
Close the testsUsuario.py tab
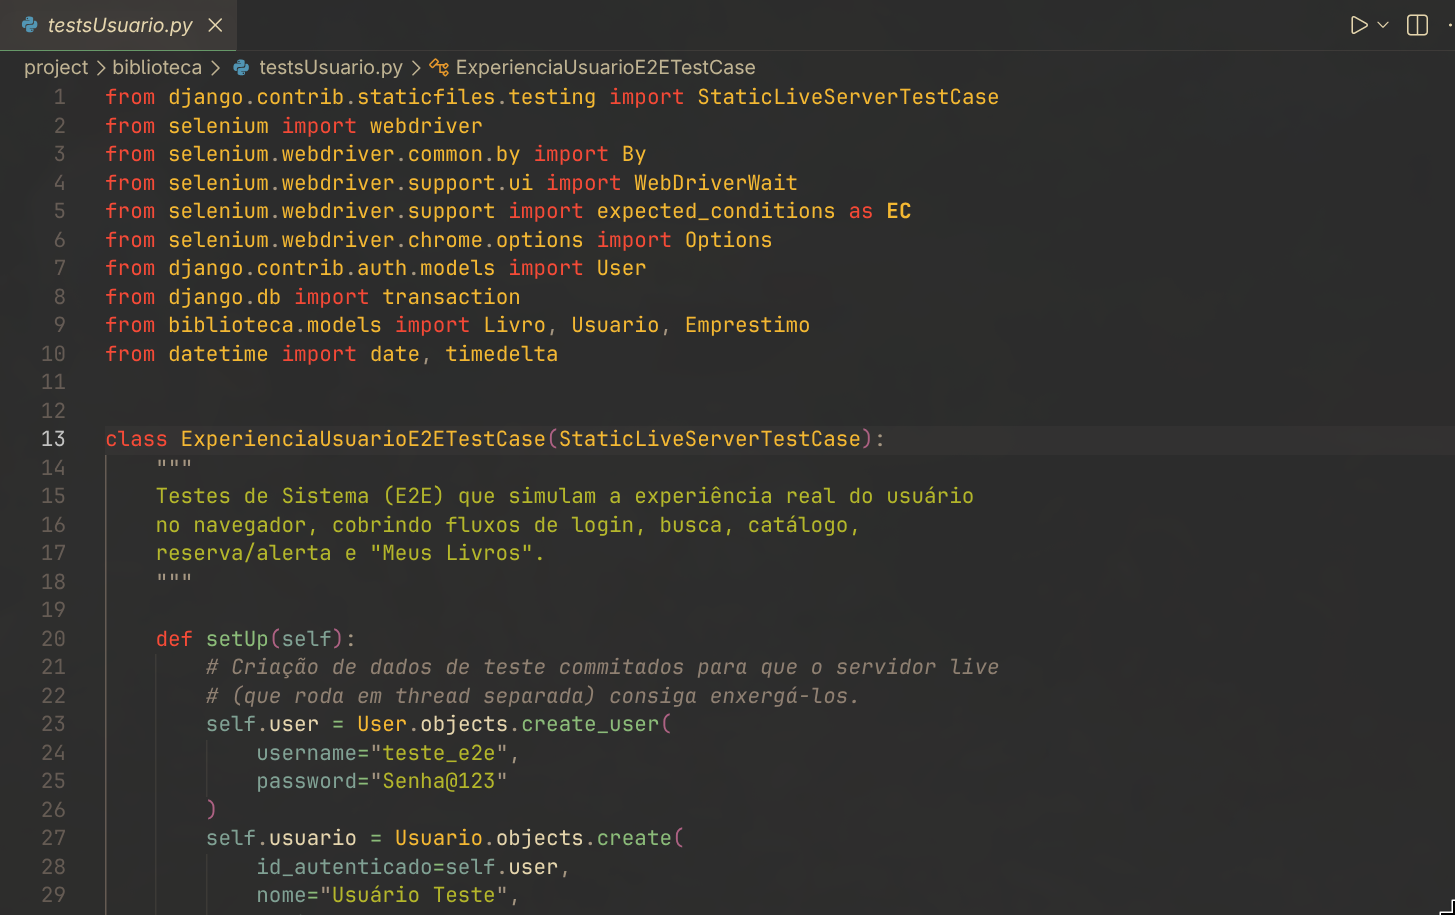click(x=215, y=25)
